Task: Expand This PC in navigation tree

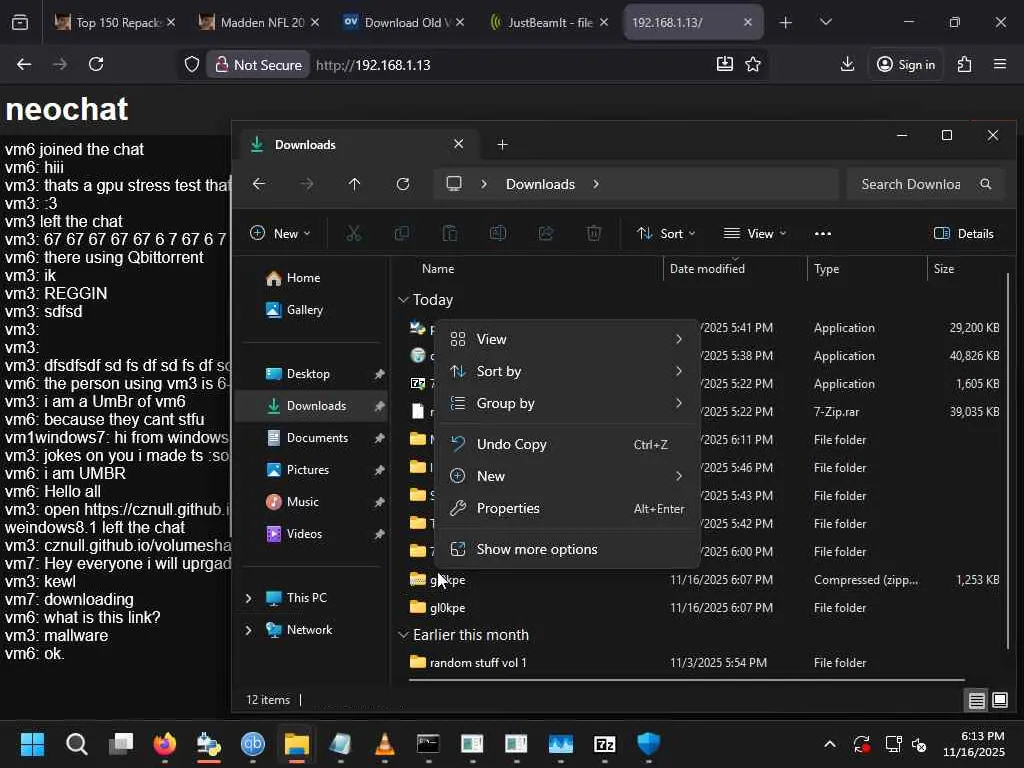Action: click(248, 598)
